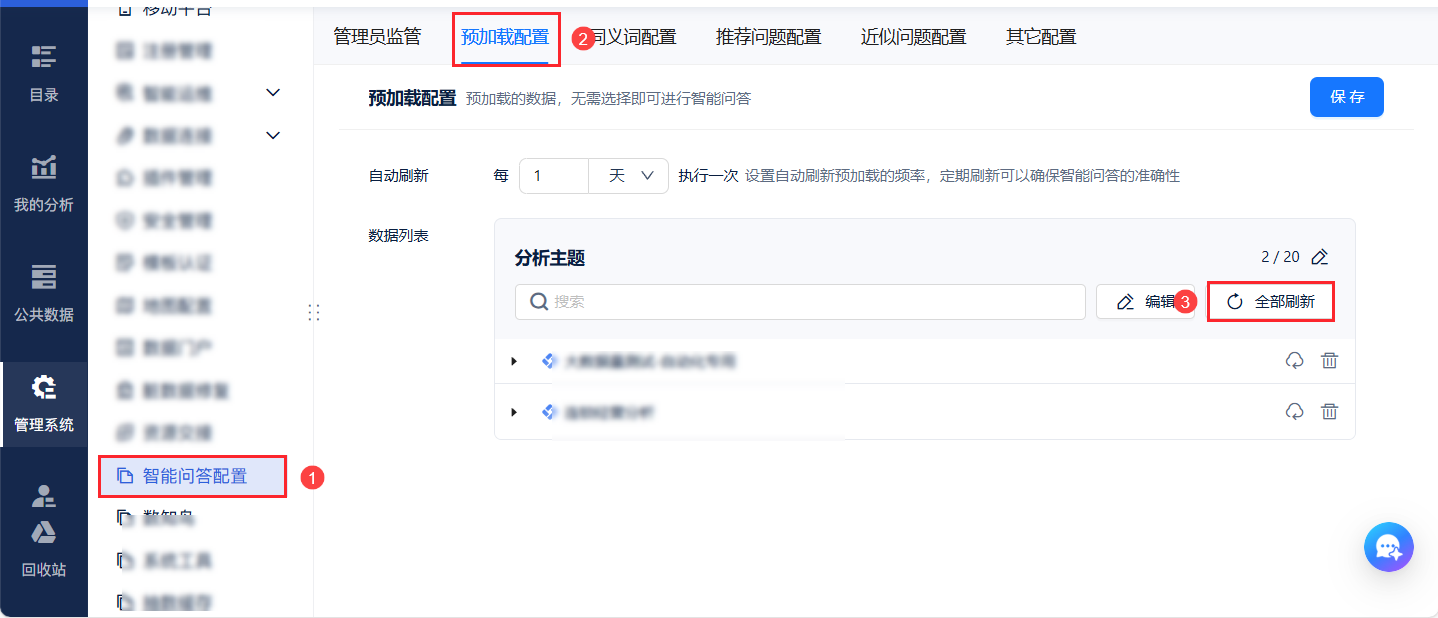Click the 数据列表 label
This screenshot has width=1438, height=618.
click(x=398, y=236)
